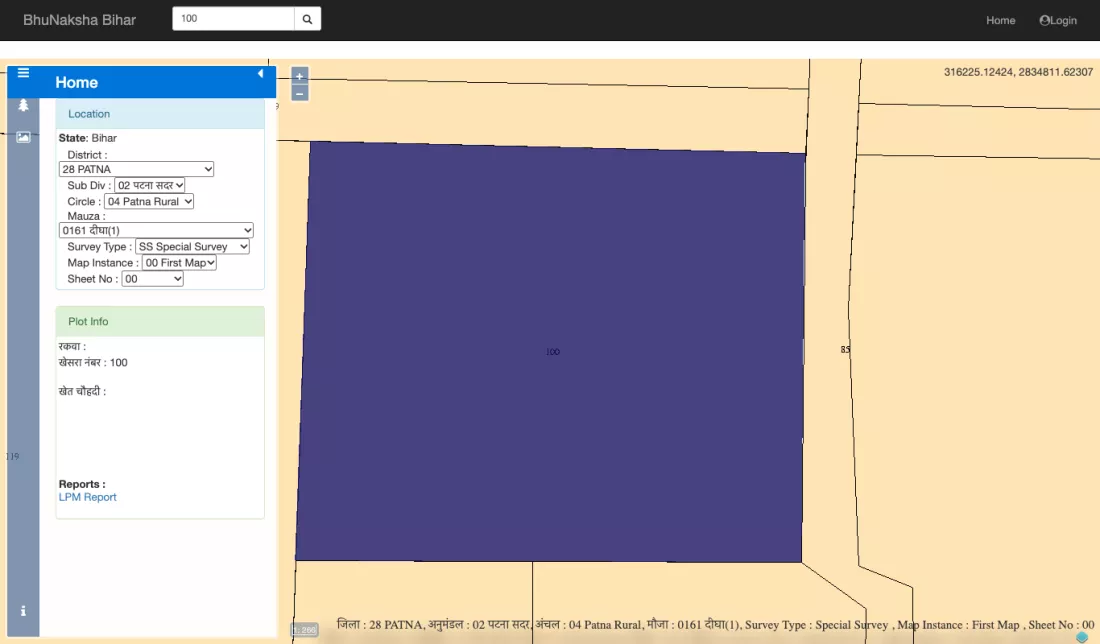Open the Mauza dropdown 0161
Viewport: 1100px width, 644px height.
tap(156, 230)
